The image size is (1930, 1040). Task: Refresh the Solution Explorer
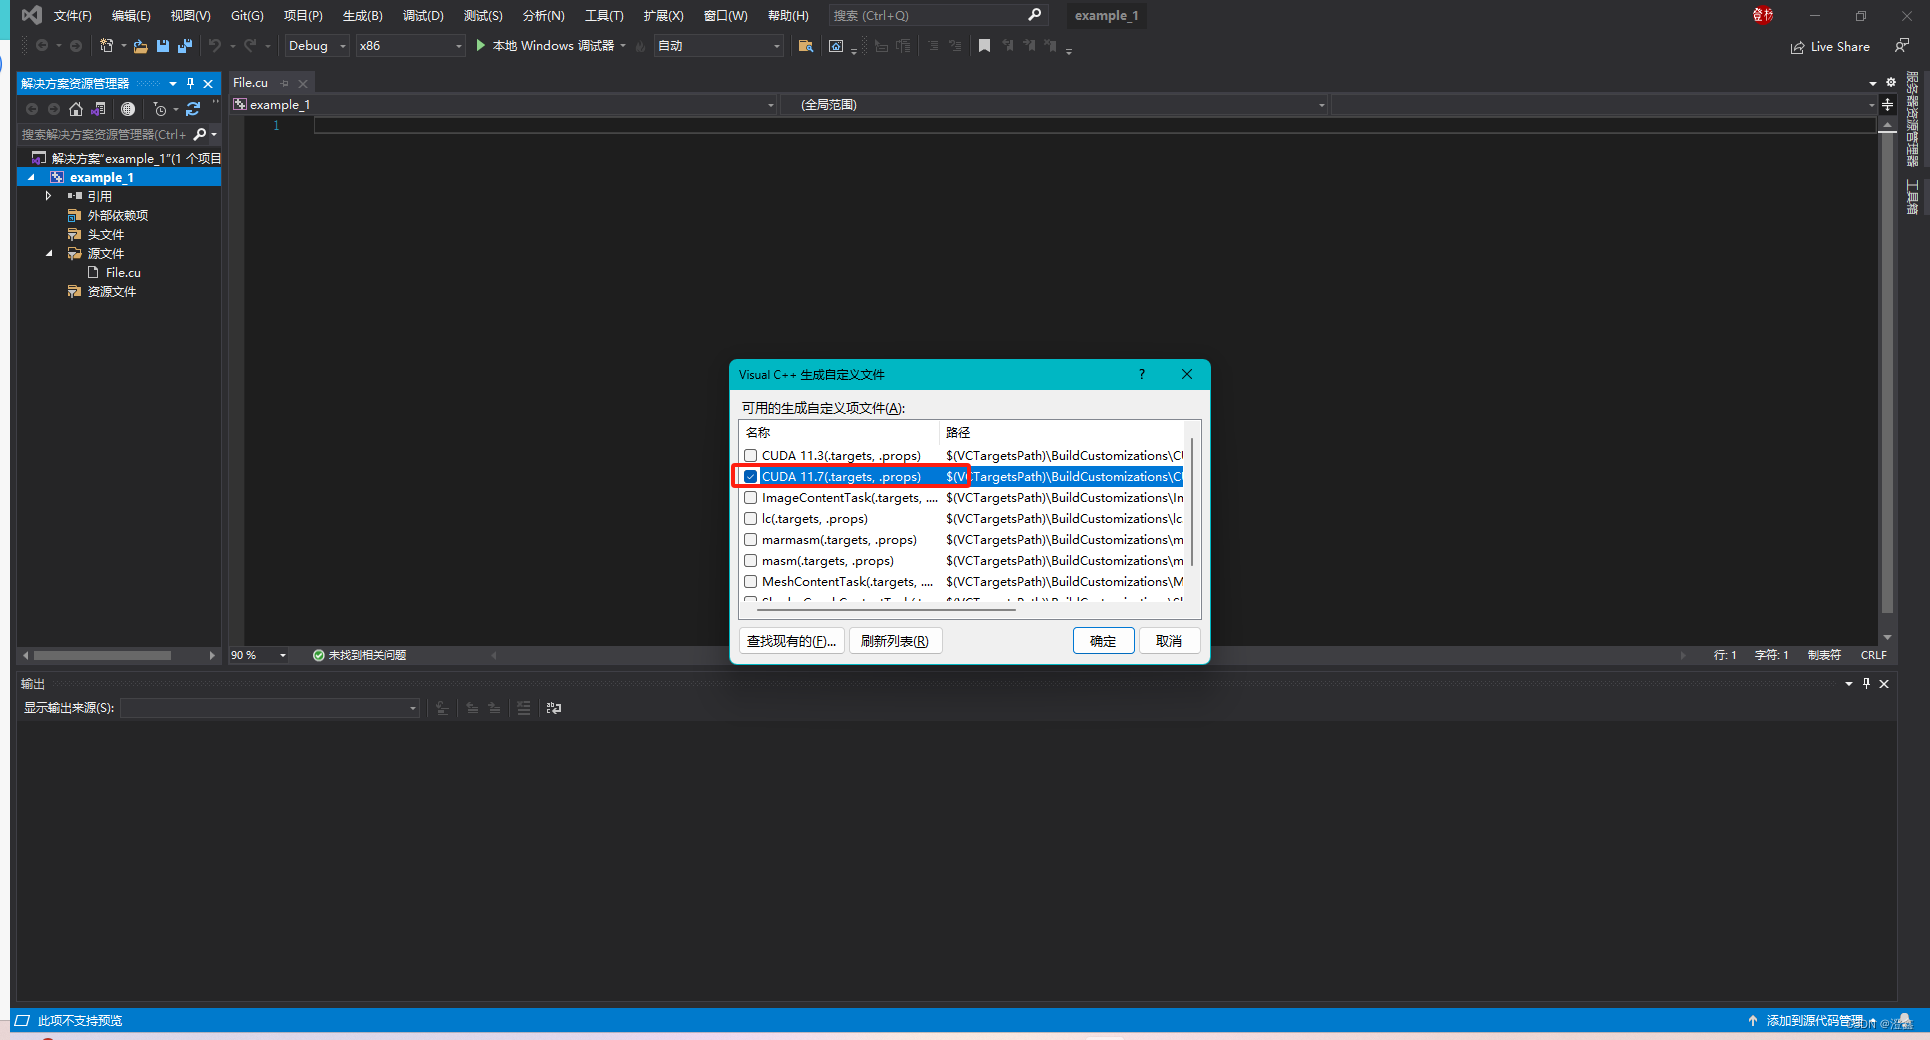(x=193, y=109)
